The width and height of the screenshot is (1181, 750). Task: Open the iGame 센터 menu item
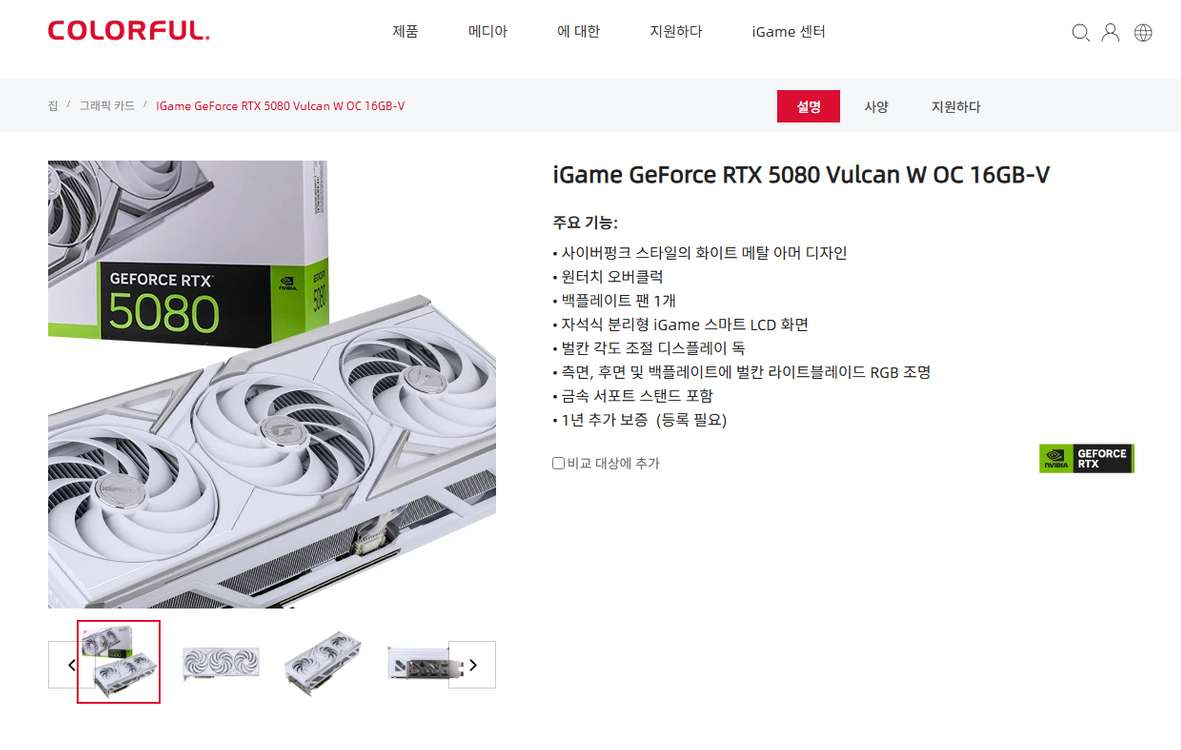click(789, 32)
